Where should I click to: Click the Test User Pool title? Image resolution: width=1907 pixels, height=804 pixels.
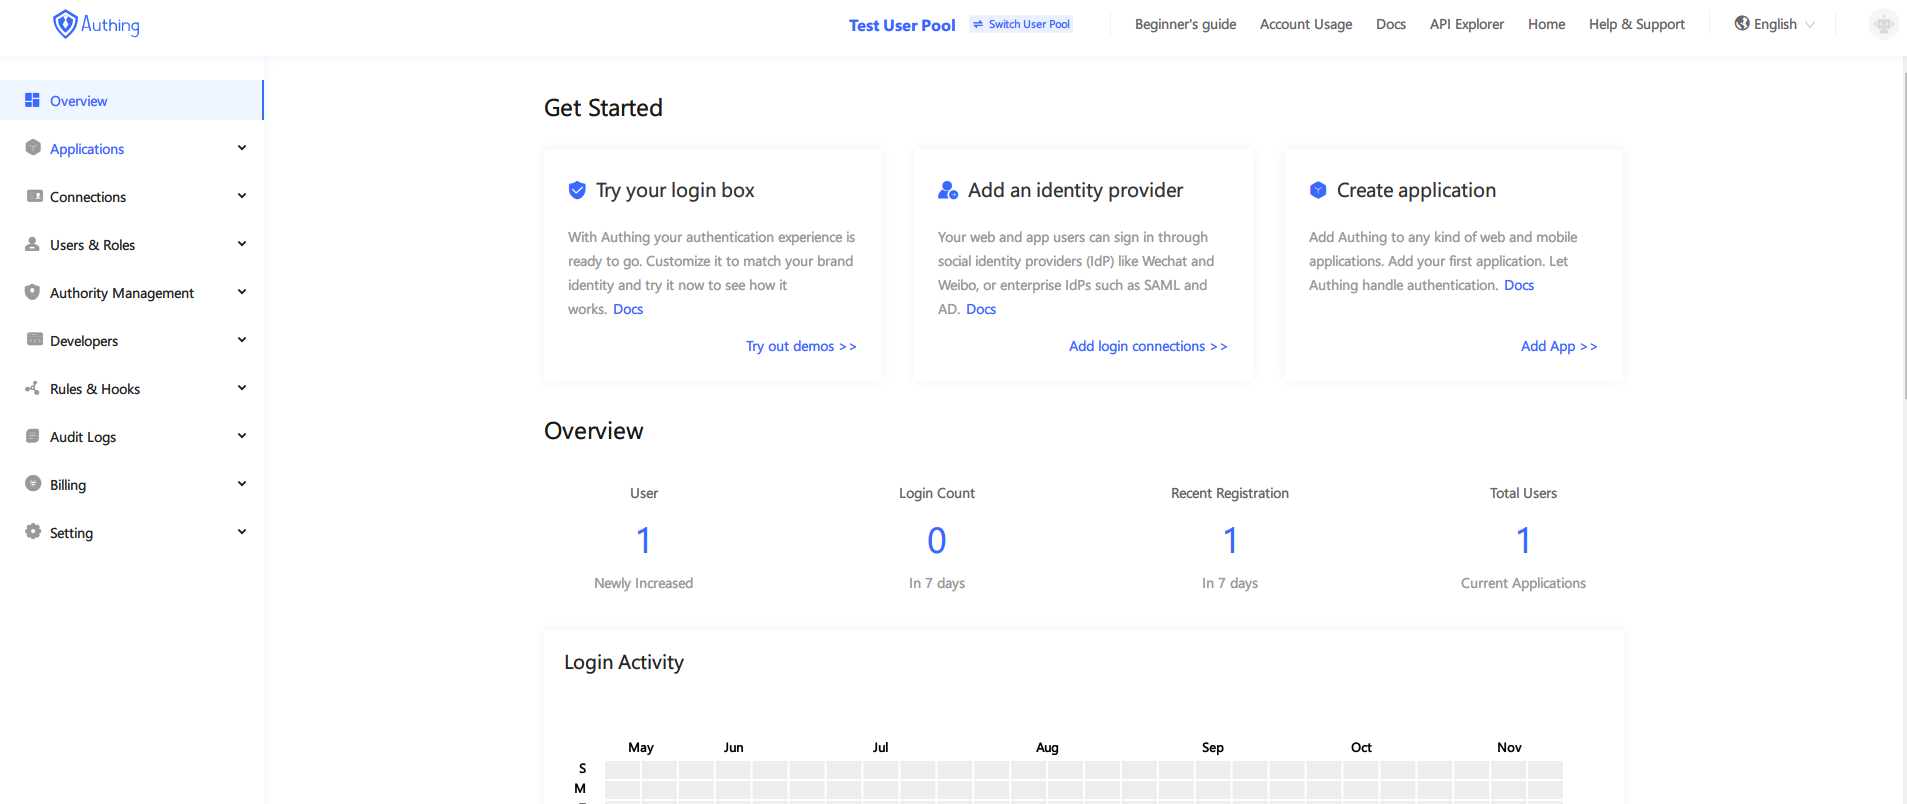coord(902,25)
